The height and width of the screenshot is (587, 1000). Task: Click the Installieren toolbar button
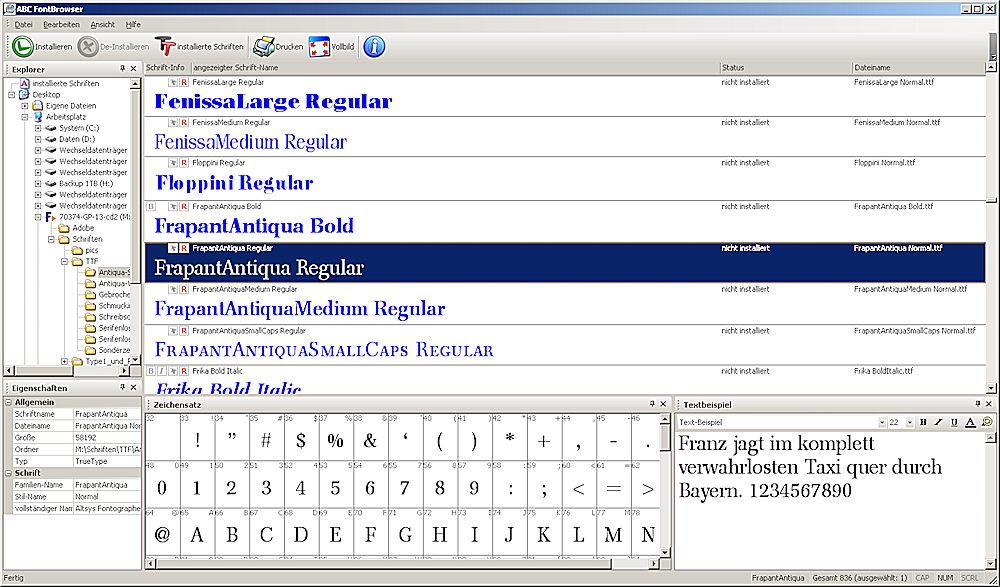[x=42, y=46]
